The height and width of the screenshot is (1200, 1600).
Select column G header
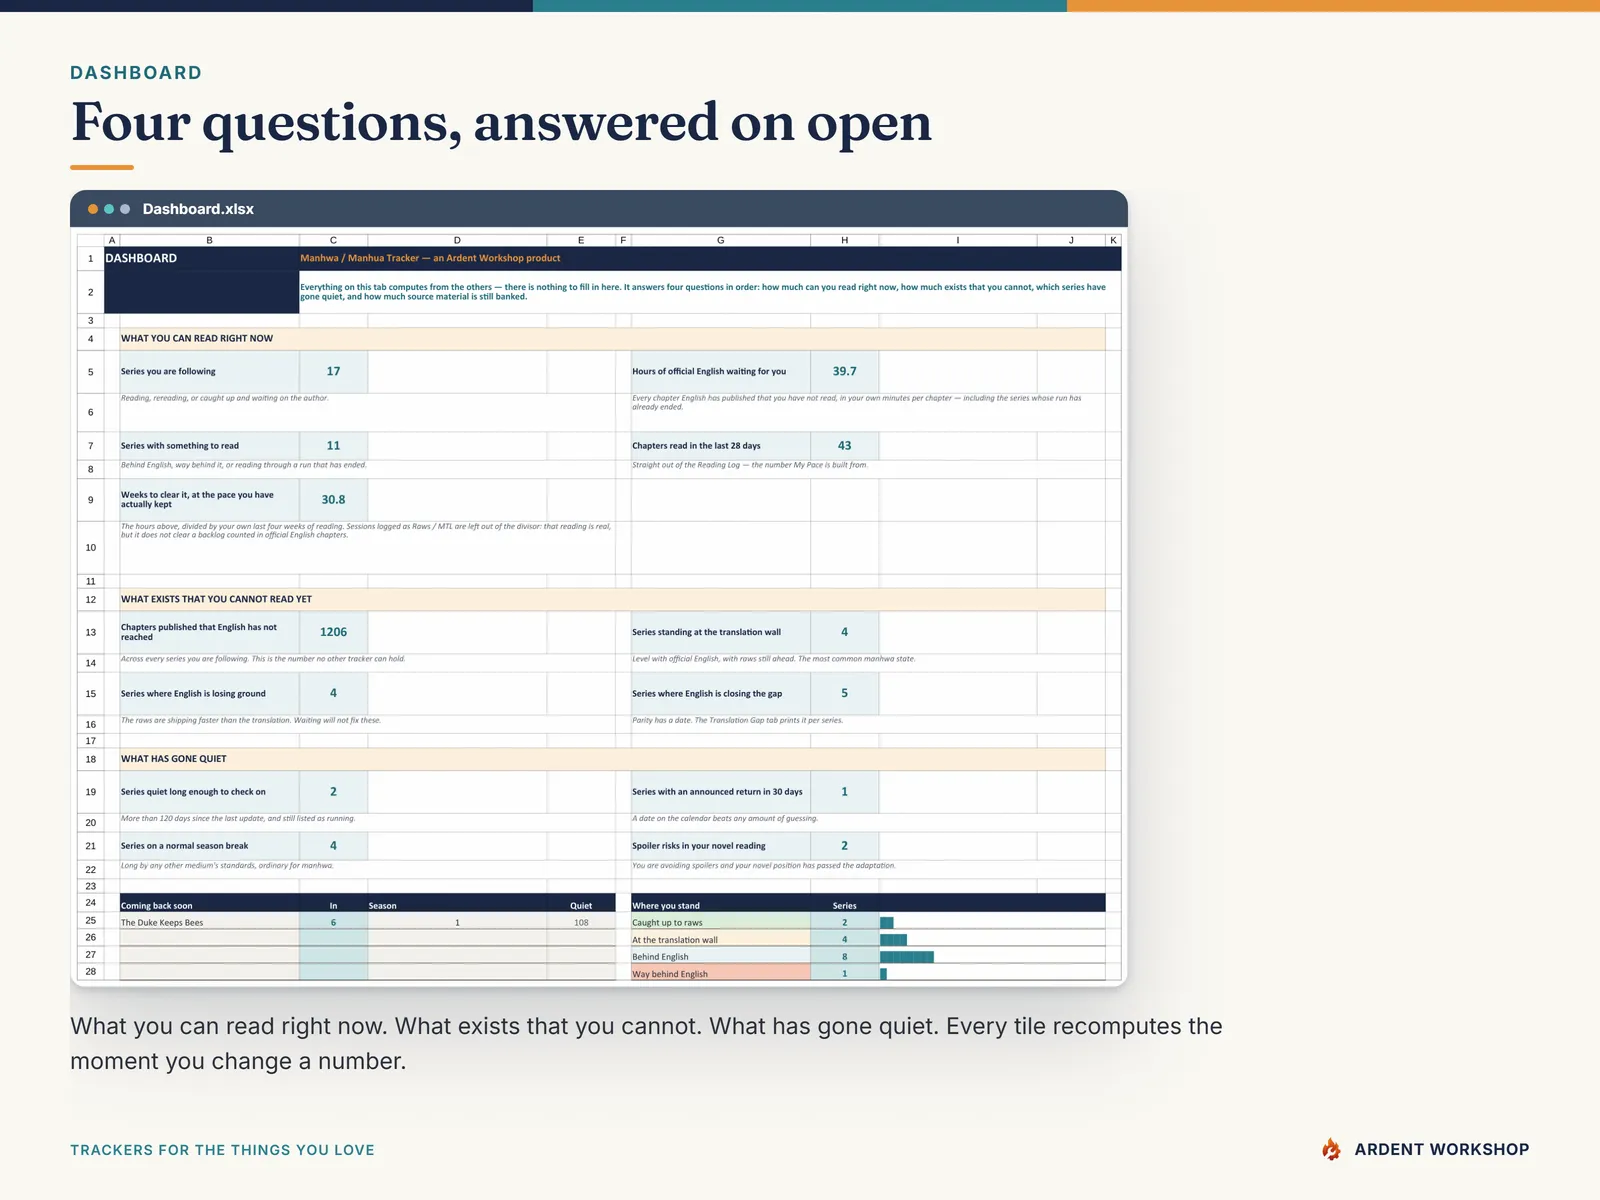tap(720, 240)
